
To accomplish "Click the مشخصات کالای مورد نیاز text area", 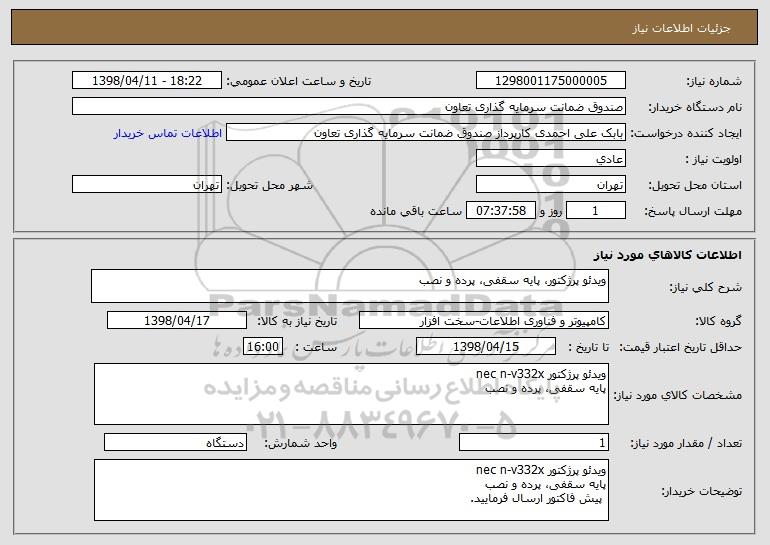I will pyautogui.click(x=351, y=394).
